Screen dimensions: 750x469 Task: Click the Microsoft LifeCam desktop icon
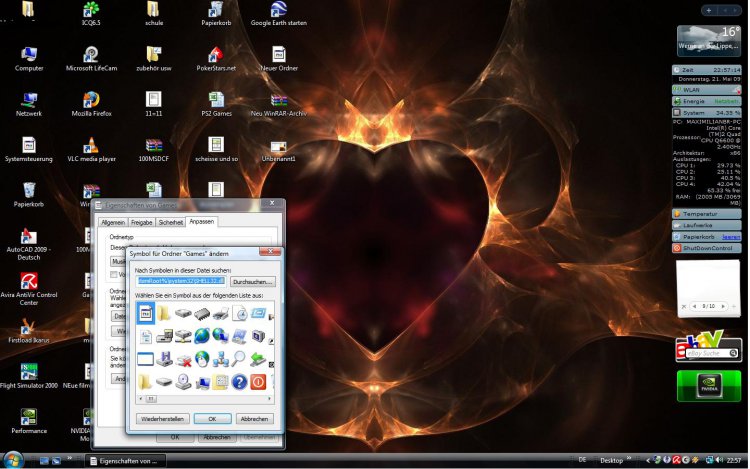(x=91, y=59)
